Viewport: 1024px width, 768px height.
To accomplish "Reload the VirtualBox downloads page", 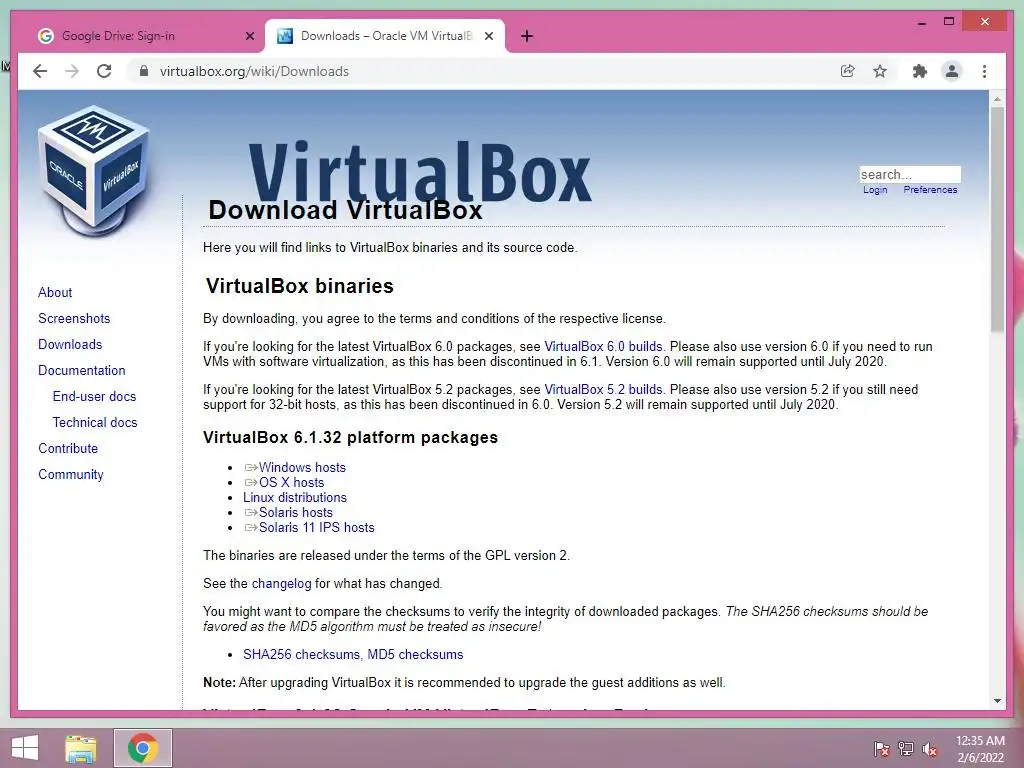I will tap(104, 71).
